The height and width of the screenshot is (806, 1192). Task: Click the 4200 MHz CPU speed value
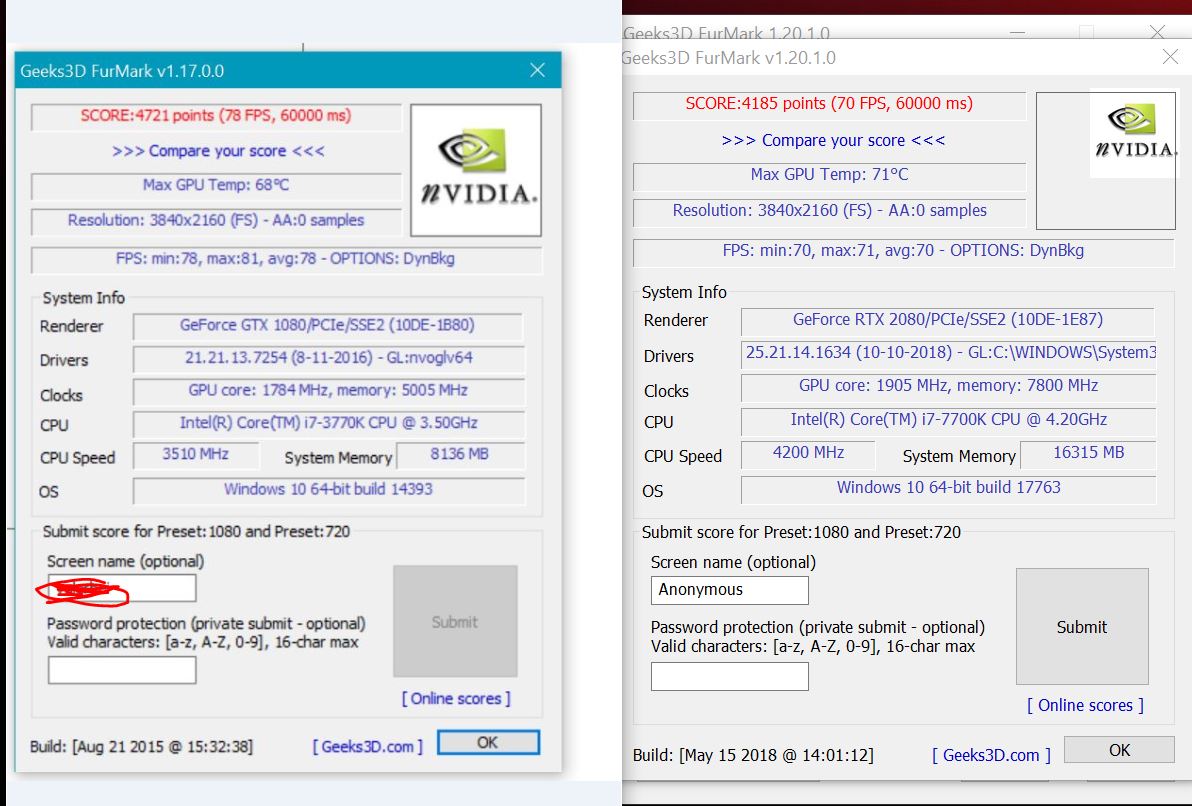click(x=808, y=453)
